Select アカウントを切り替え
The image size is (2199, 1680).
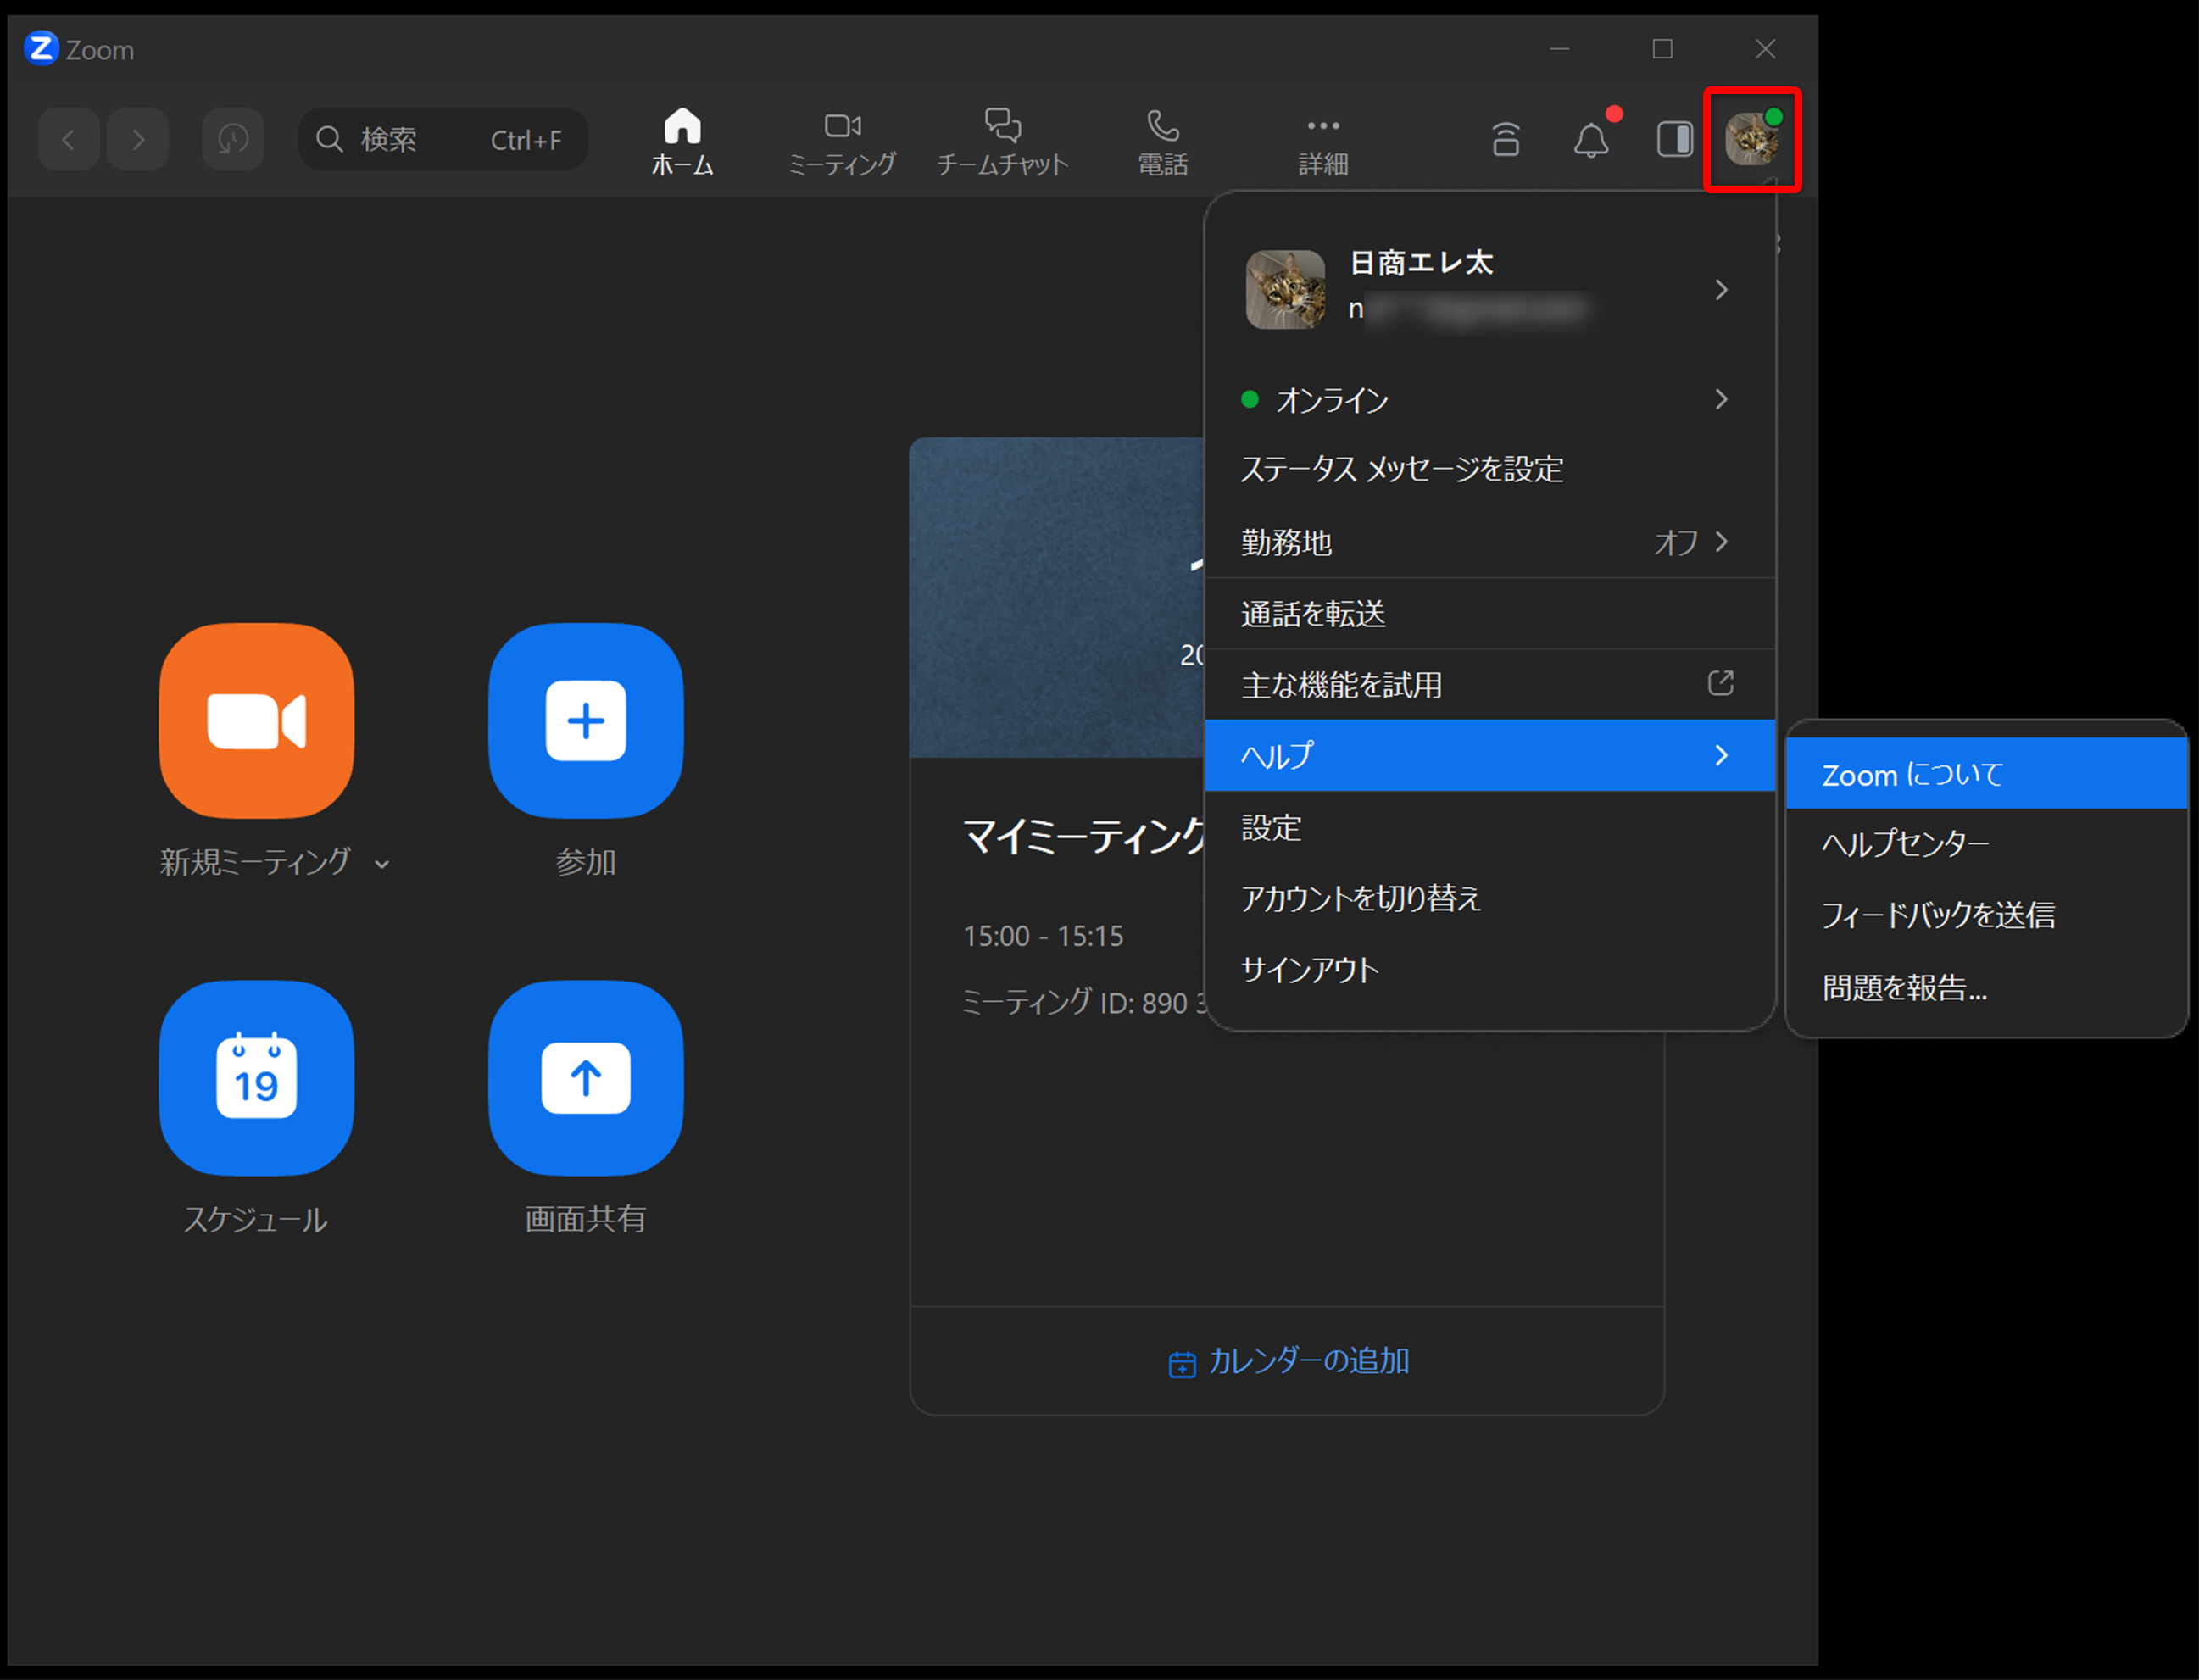pyautogui.click(x=1490, y=898)
